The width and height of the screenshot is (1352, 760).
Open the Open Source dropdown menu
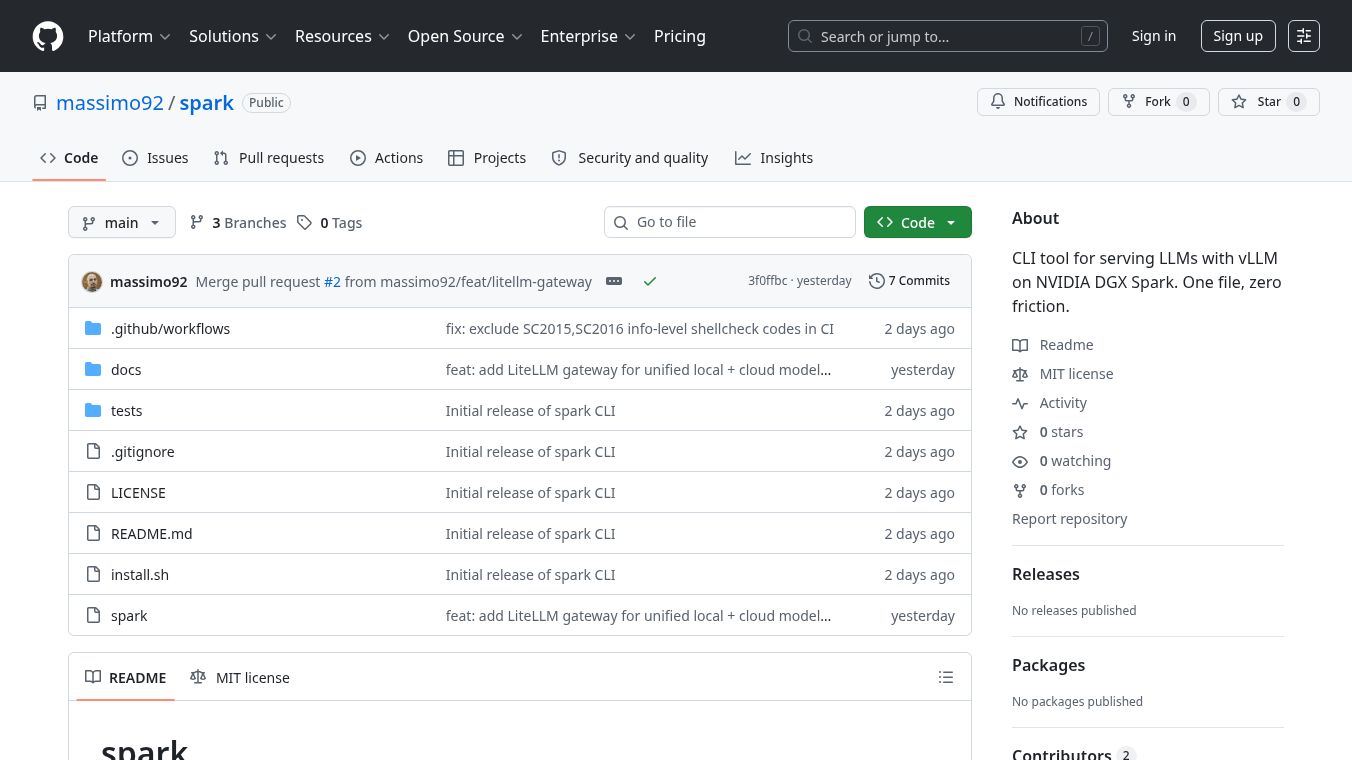pos(465,36)
